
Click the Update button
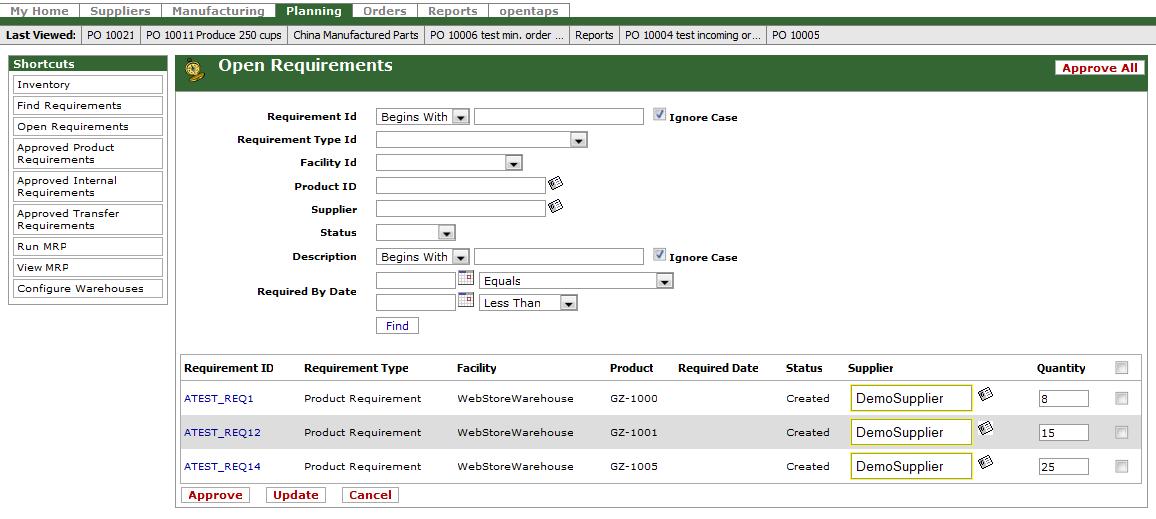[296, 495]
